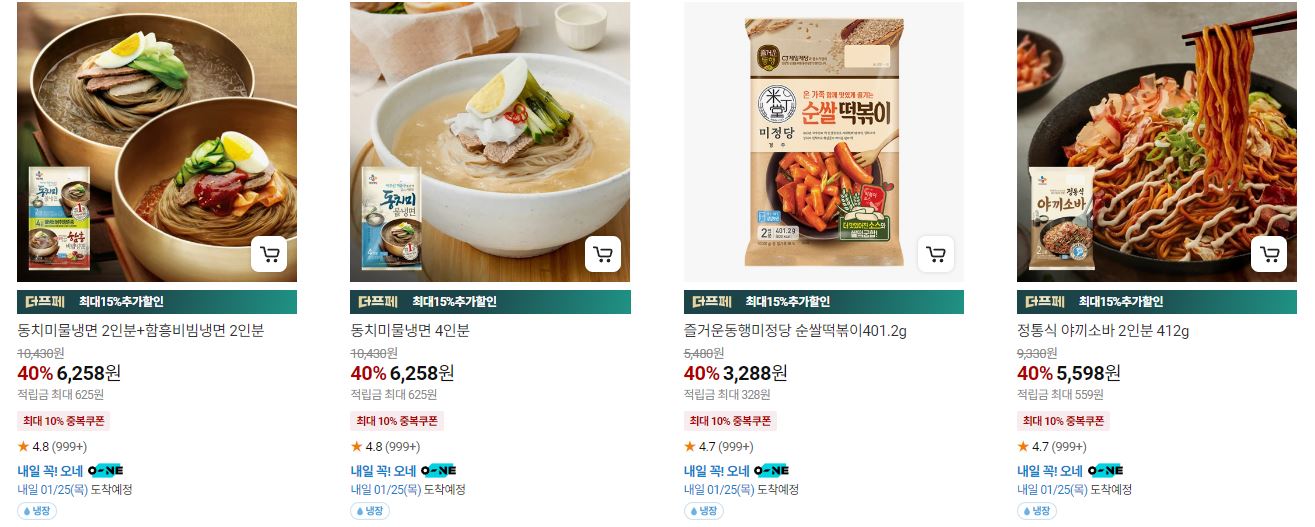
Task: Click the 순쌀떡볶이 package product image
Action: pyautogui.click(x=824, y=142)
